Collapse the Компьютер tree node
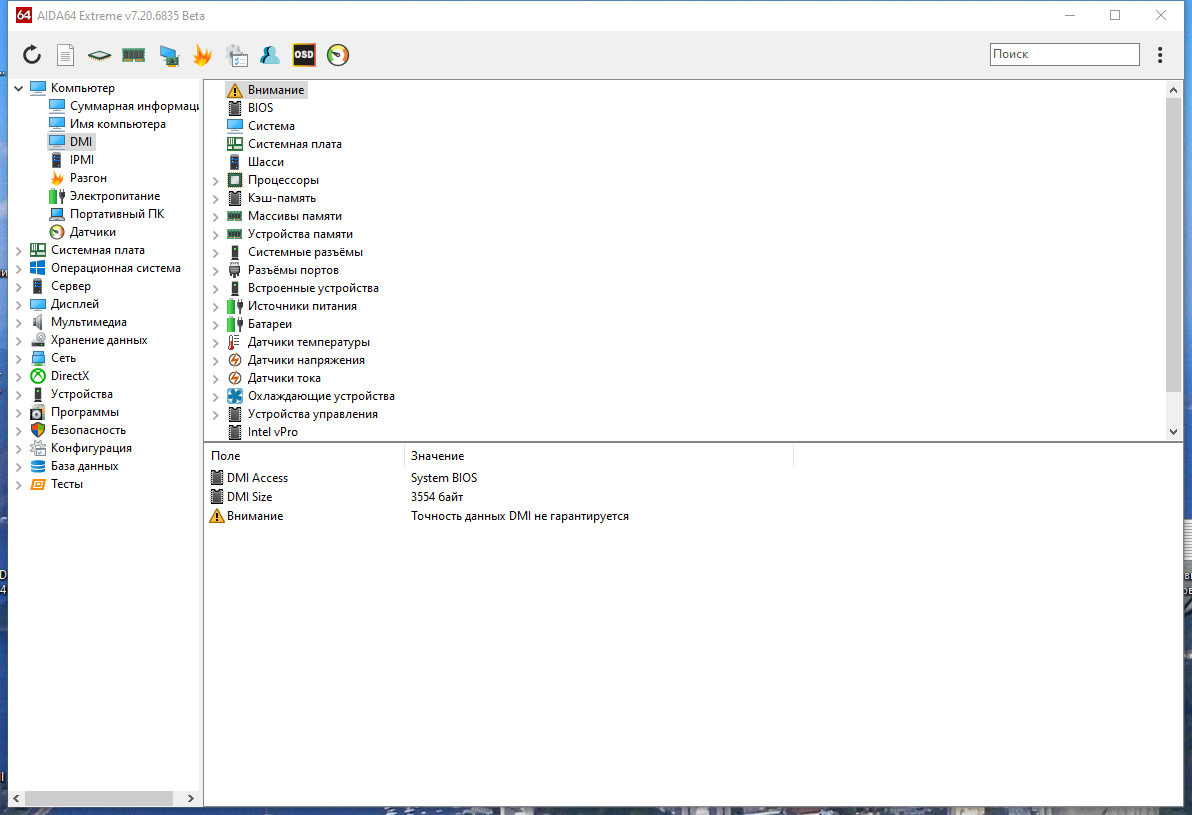This screenshot has width=1192, height=815. tap(18, 88)
